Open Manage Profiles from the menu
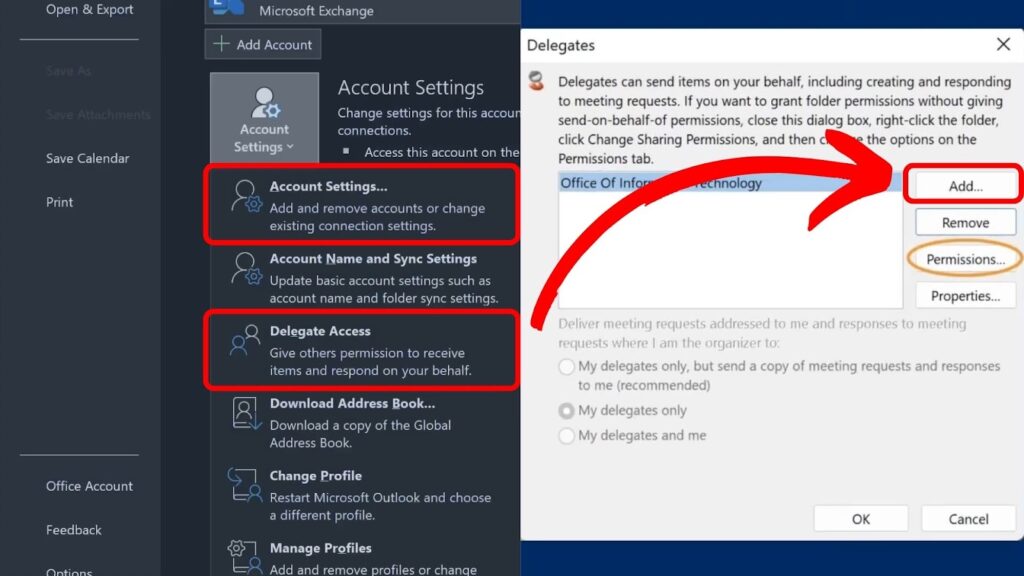Screen dimensions: 1024x576 coord(362,558)
